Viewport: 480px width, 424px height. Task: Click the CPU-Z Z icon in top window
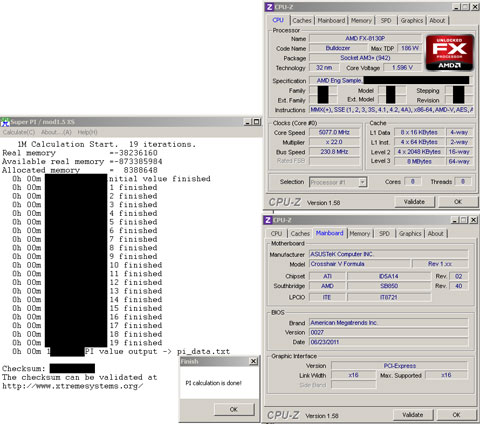(x=269, y=7)
